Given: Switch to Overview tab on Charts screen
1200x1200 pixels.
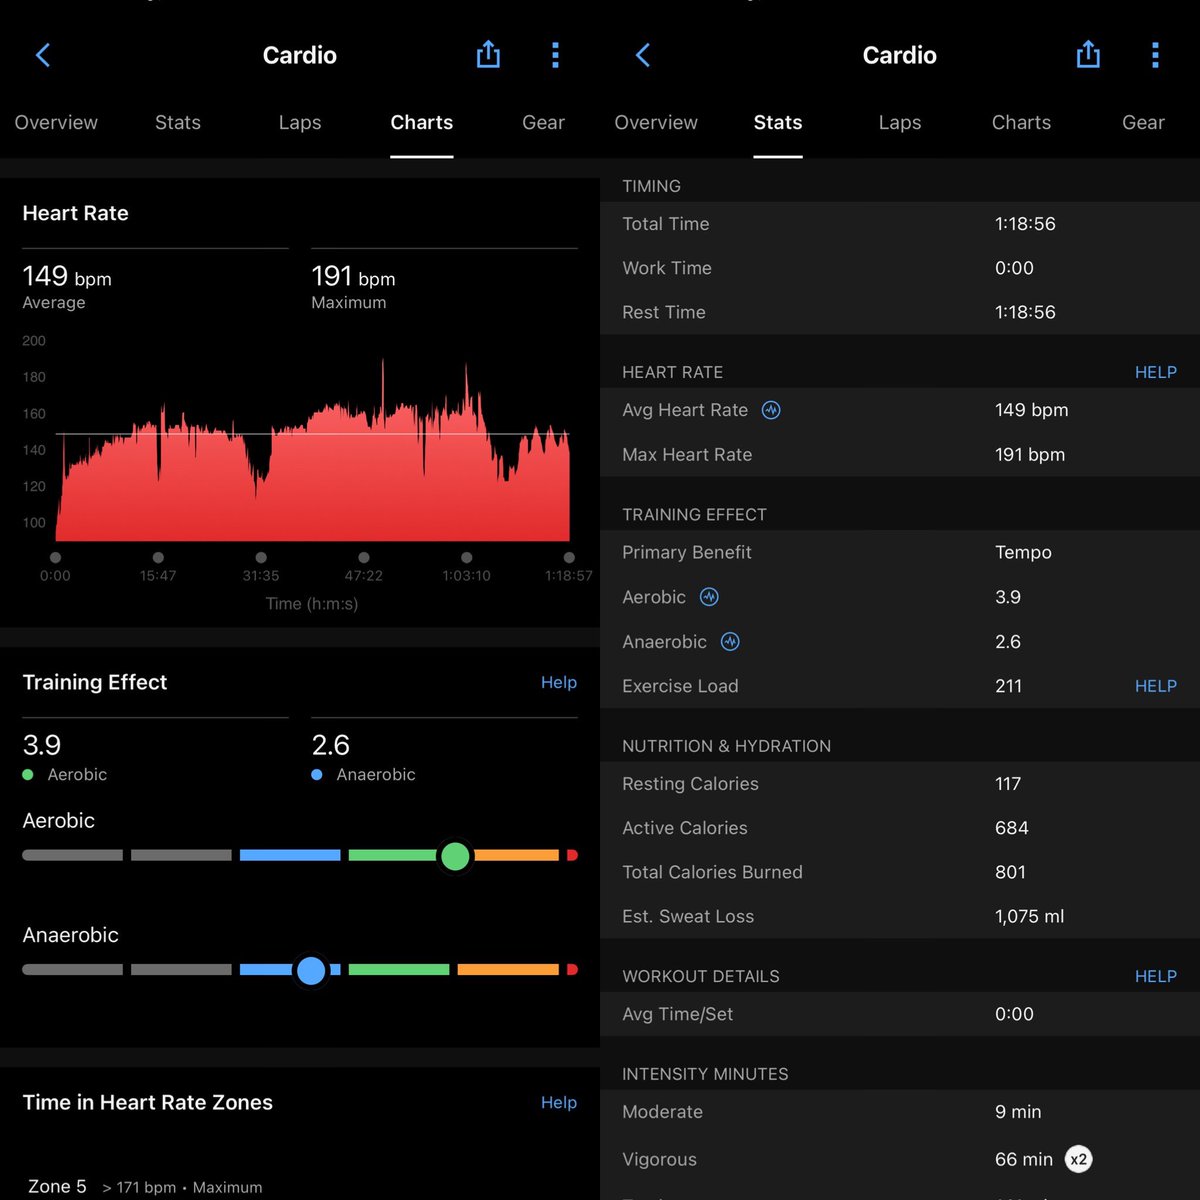Looking at the screenshot, I should 56,122.
